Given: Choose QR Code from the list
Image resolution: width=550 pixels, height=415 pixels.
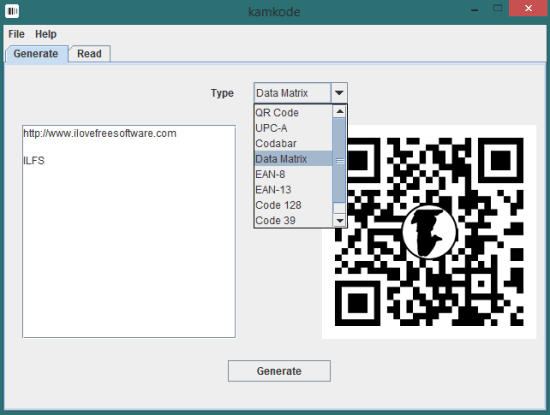Looking at the screenshot, I should 293,113.
